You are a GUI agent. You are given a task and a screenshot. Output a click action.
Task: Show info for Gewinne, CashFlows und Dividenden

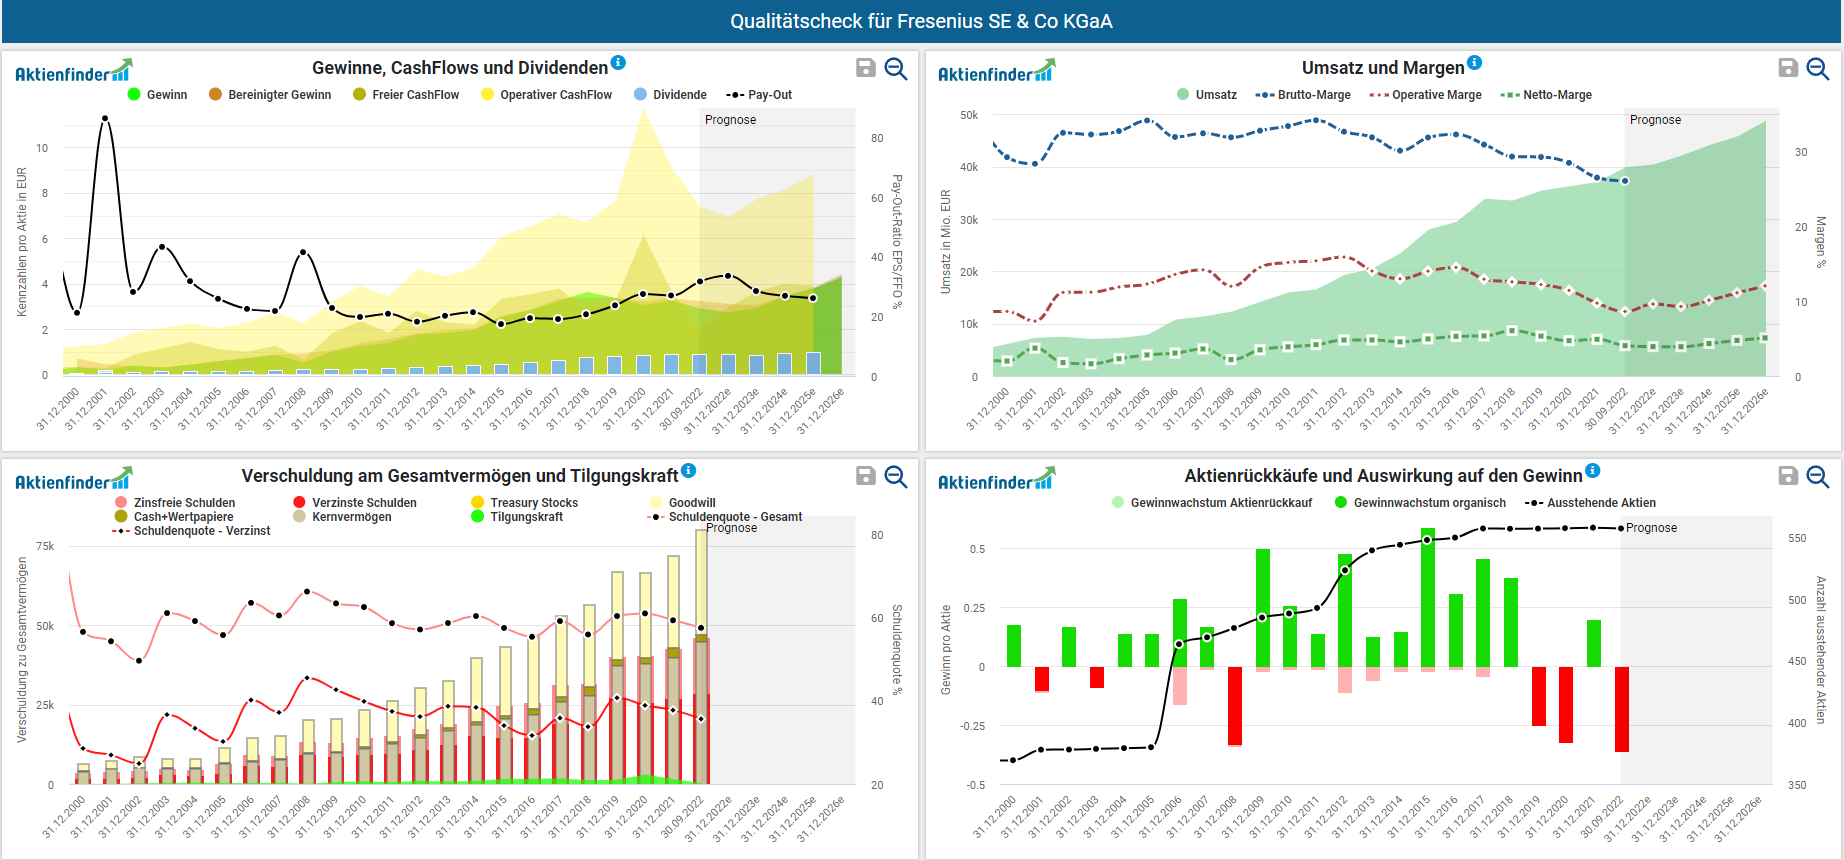[x=618, y=63]
